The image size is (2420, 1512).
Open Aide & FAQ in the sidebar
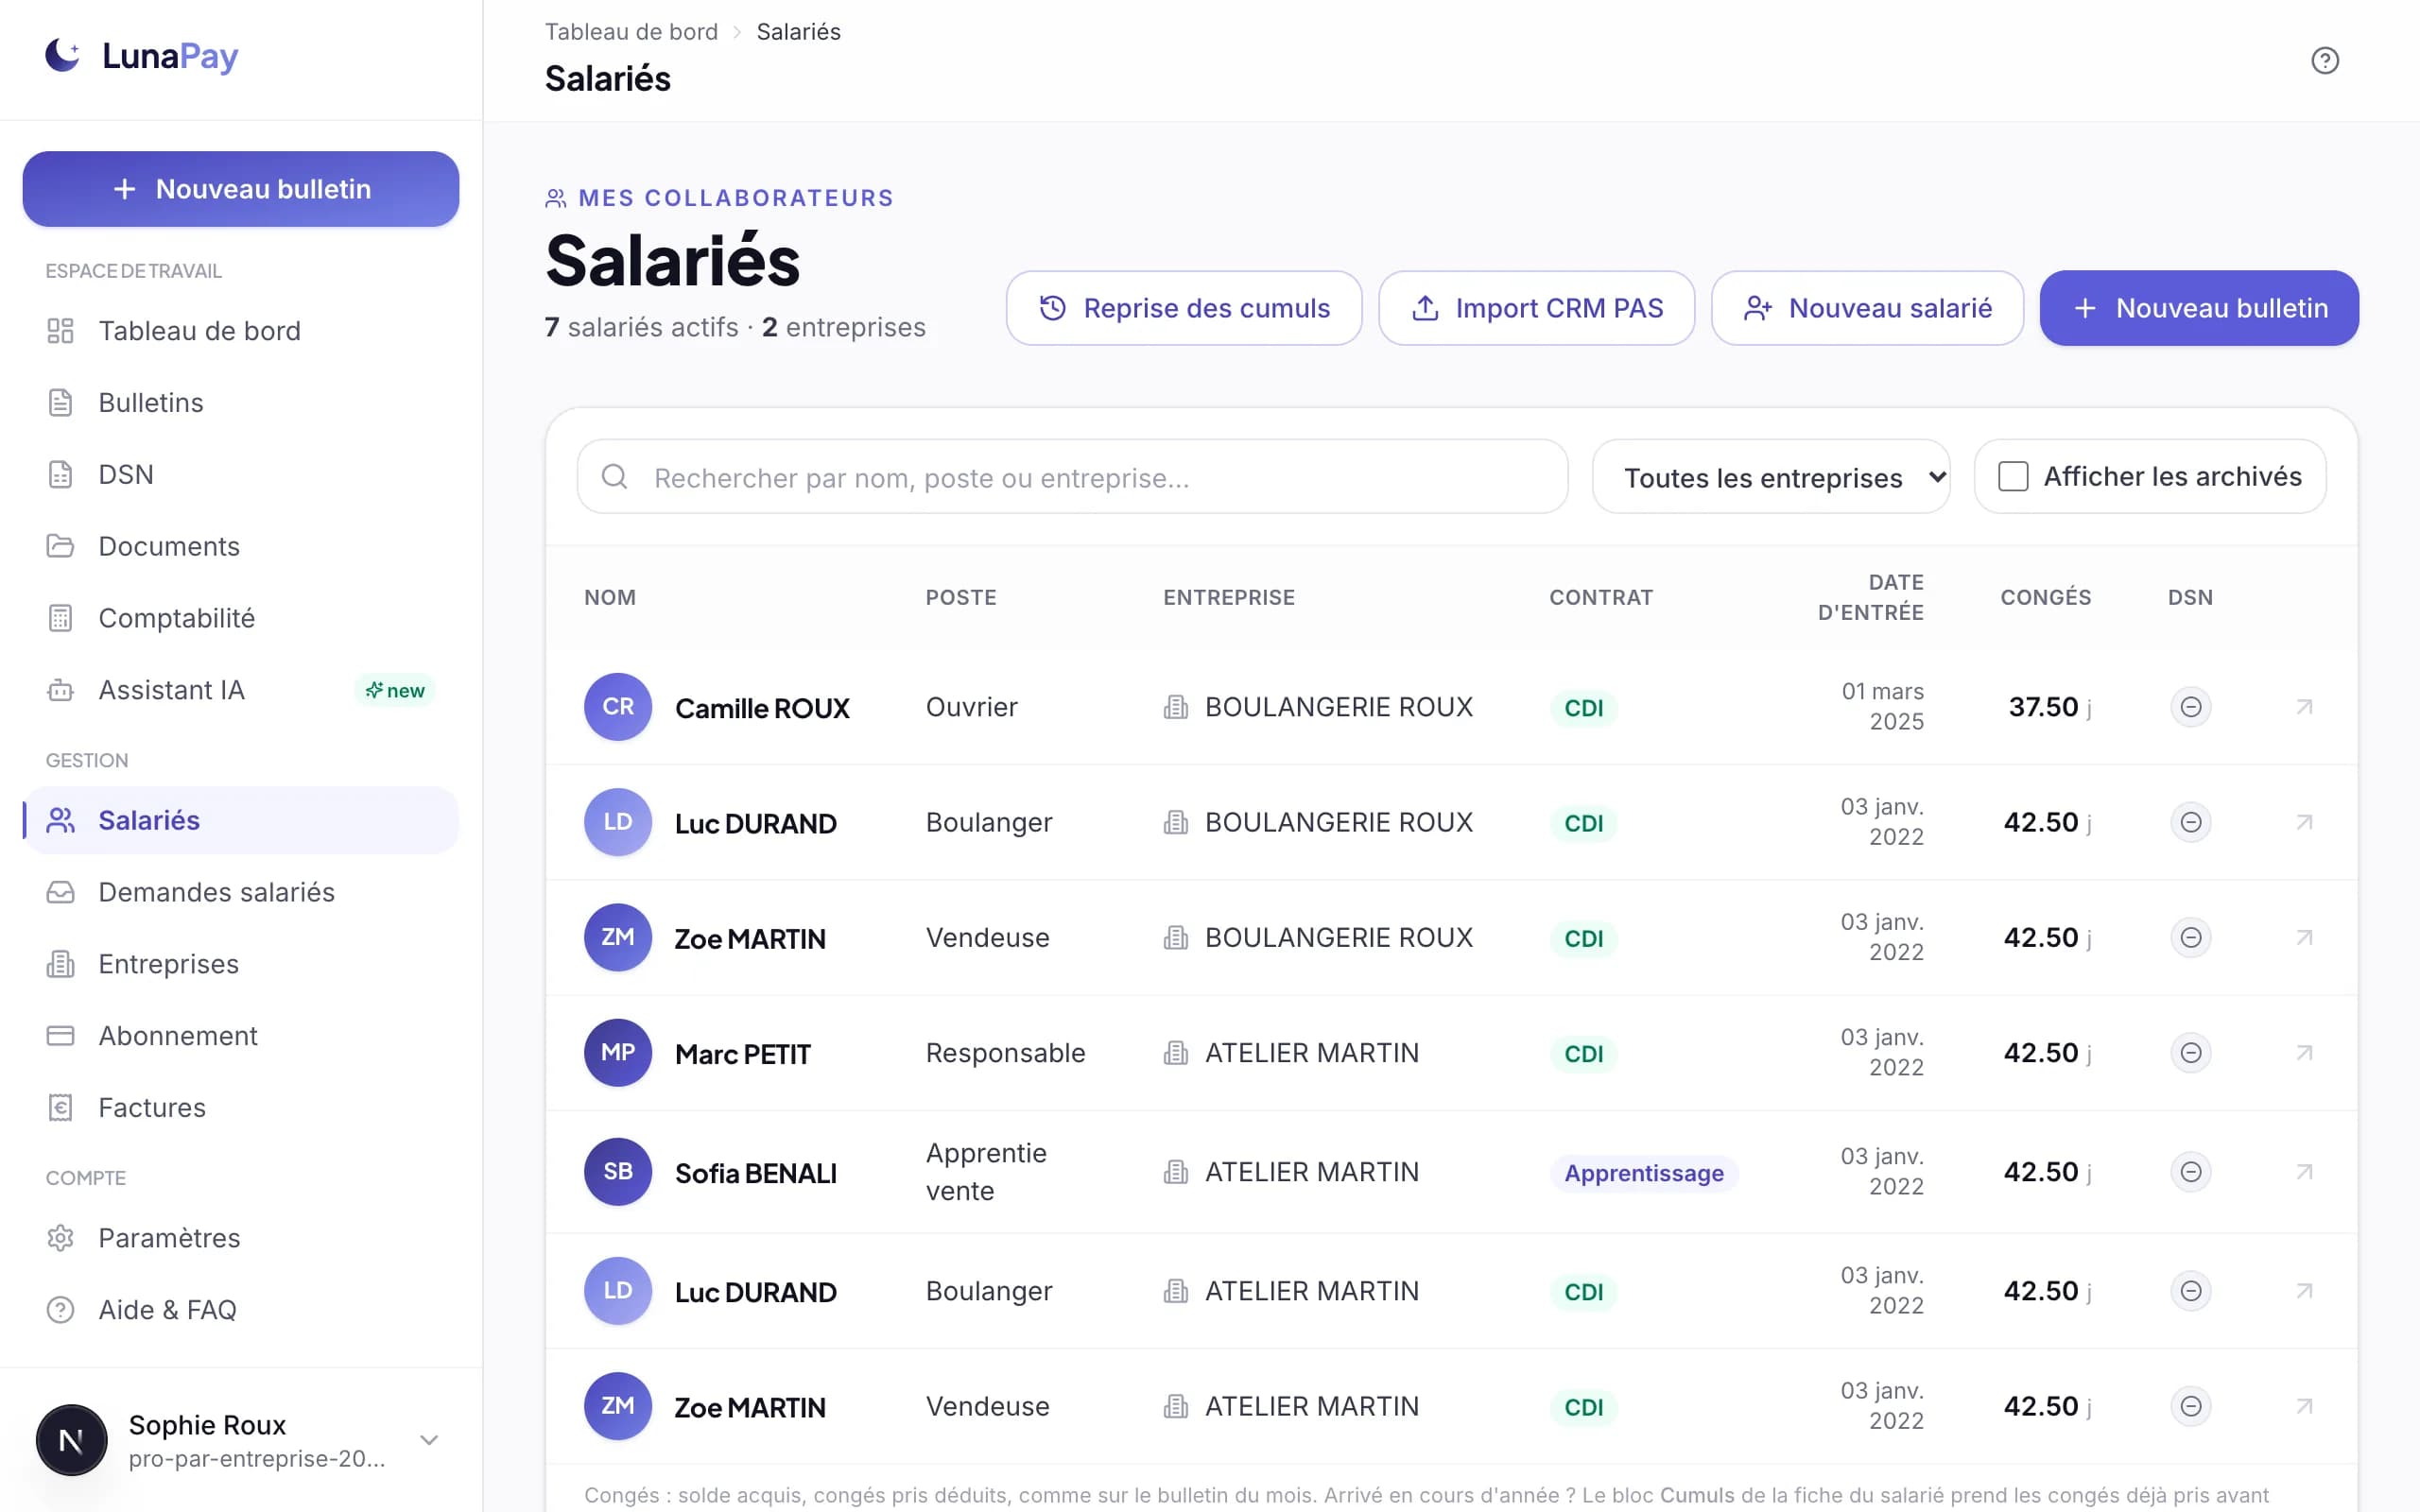tap(241, 1311)
